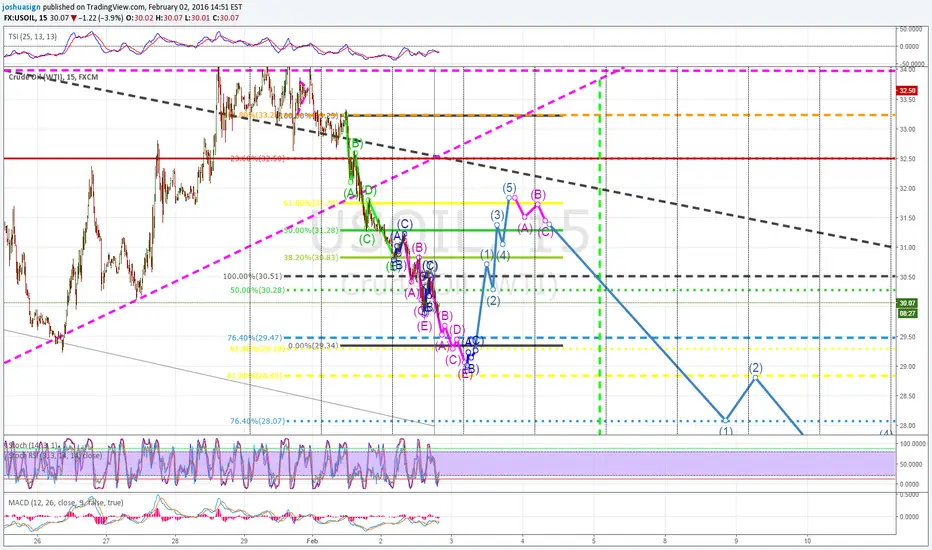Select date 26 on the time axis

pyautogui.click(x=37, y=540)
